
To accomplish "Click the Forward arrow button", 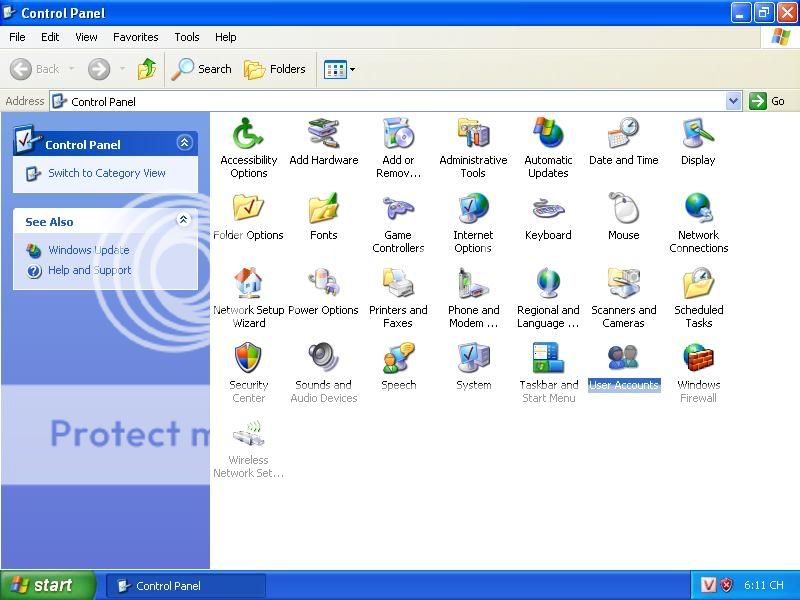I will point(99,69).
